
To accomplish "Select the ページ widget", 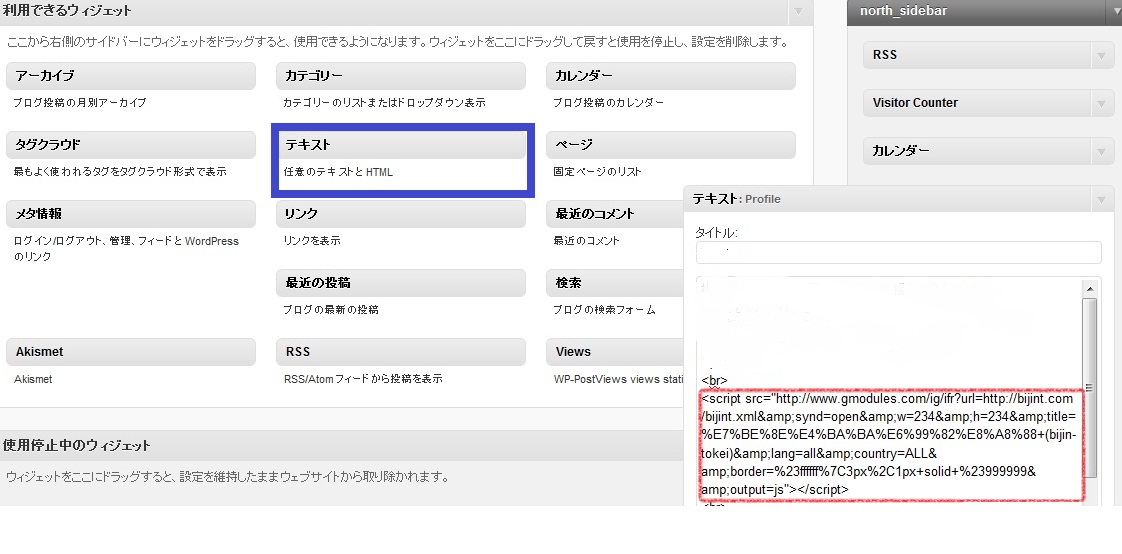I will [670, 145].
